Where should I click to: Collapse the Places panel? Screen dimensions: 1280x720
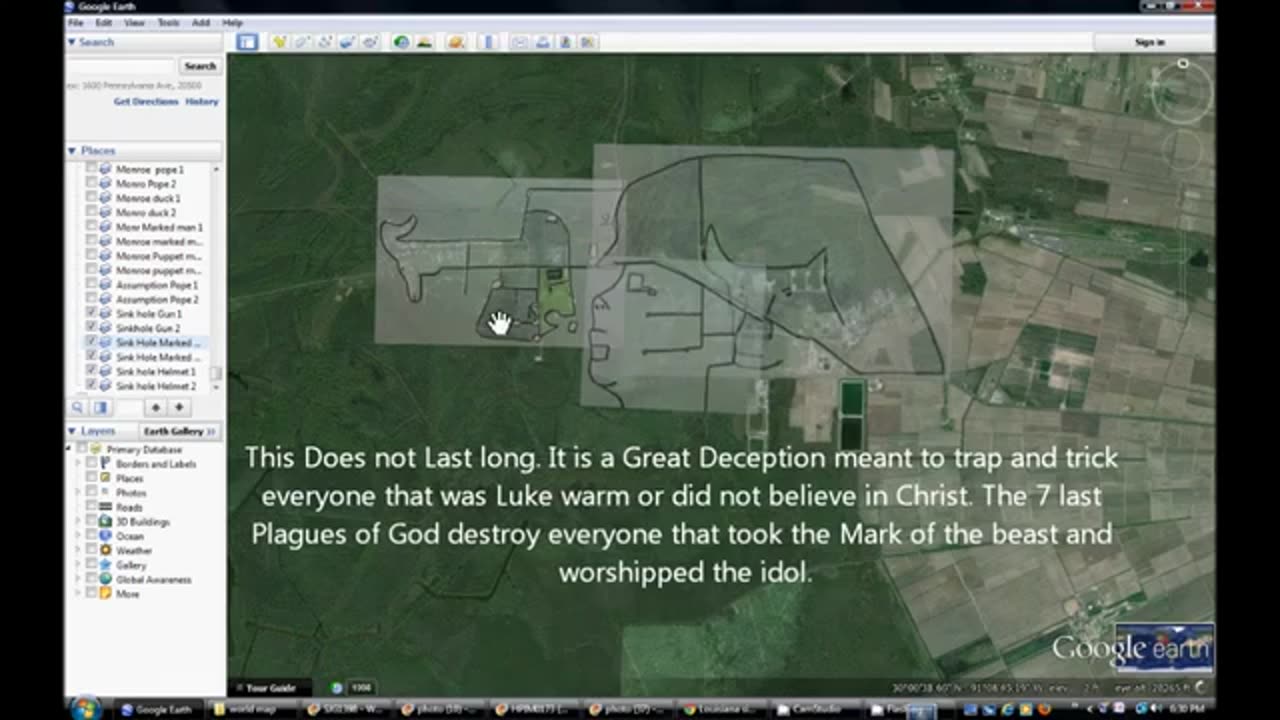coord(72,150)
